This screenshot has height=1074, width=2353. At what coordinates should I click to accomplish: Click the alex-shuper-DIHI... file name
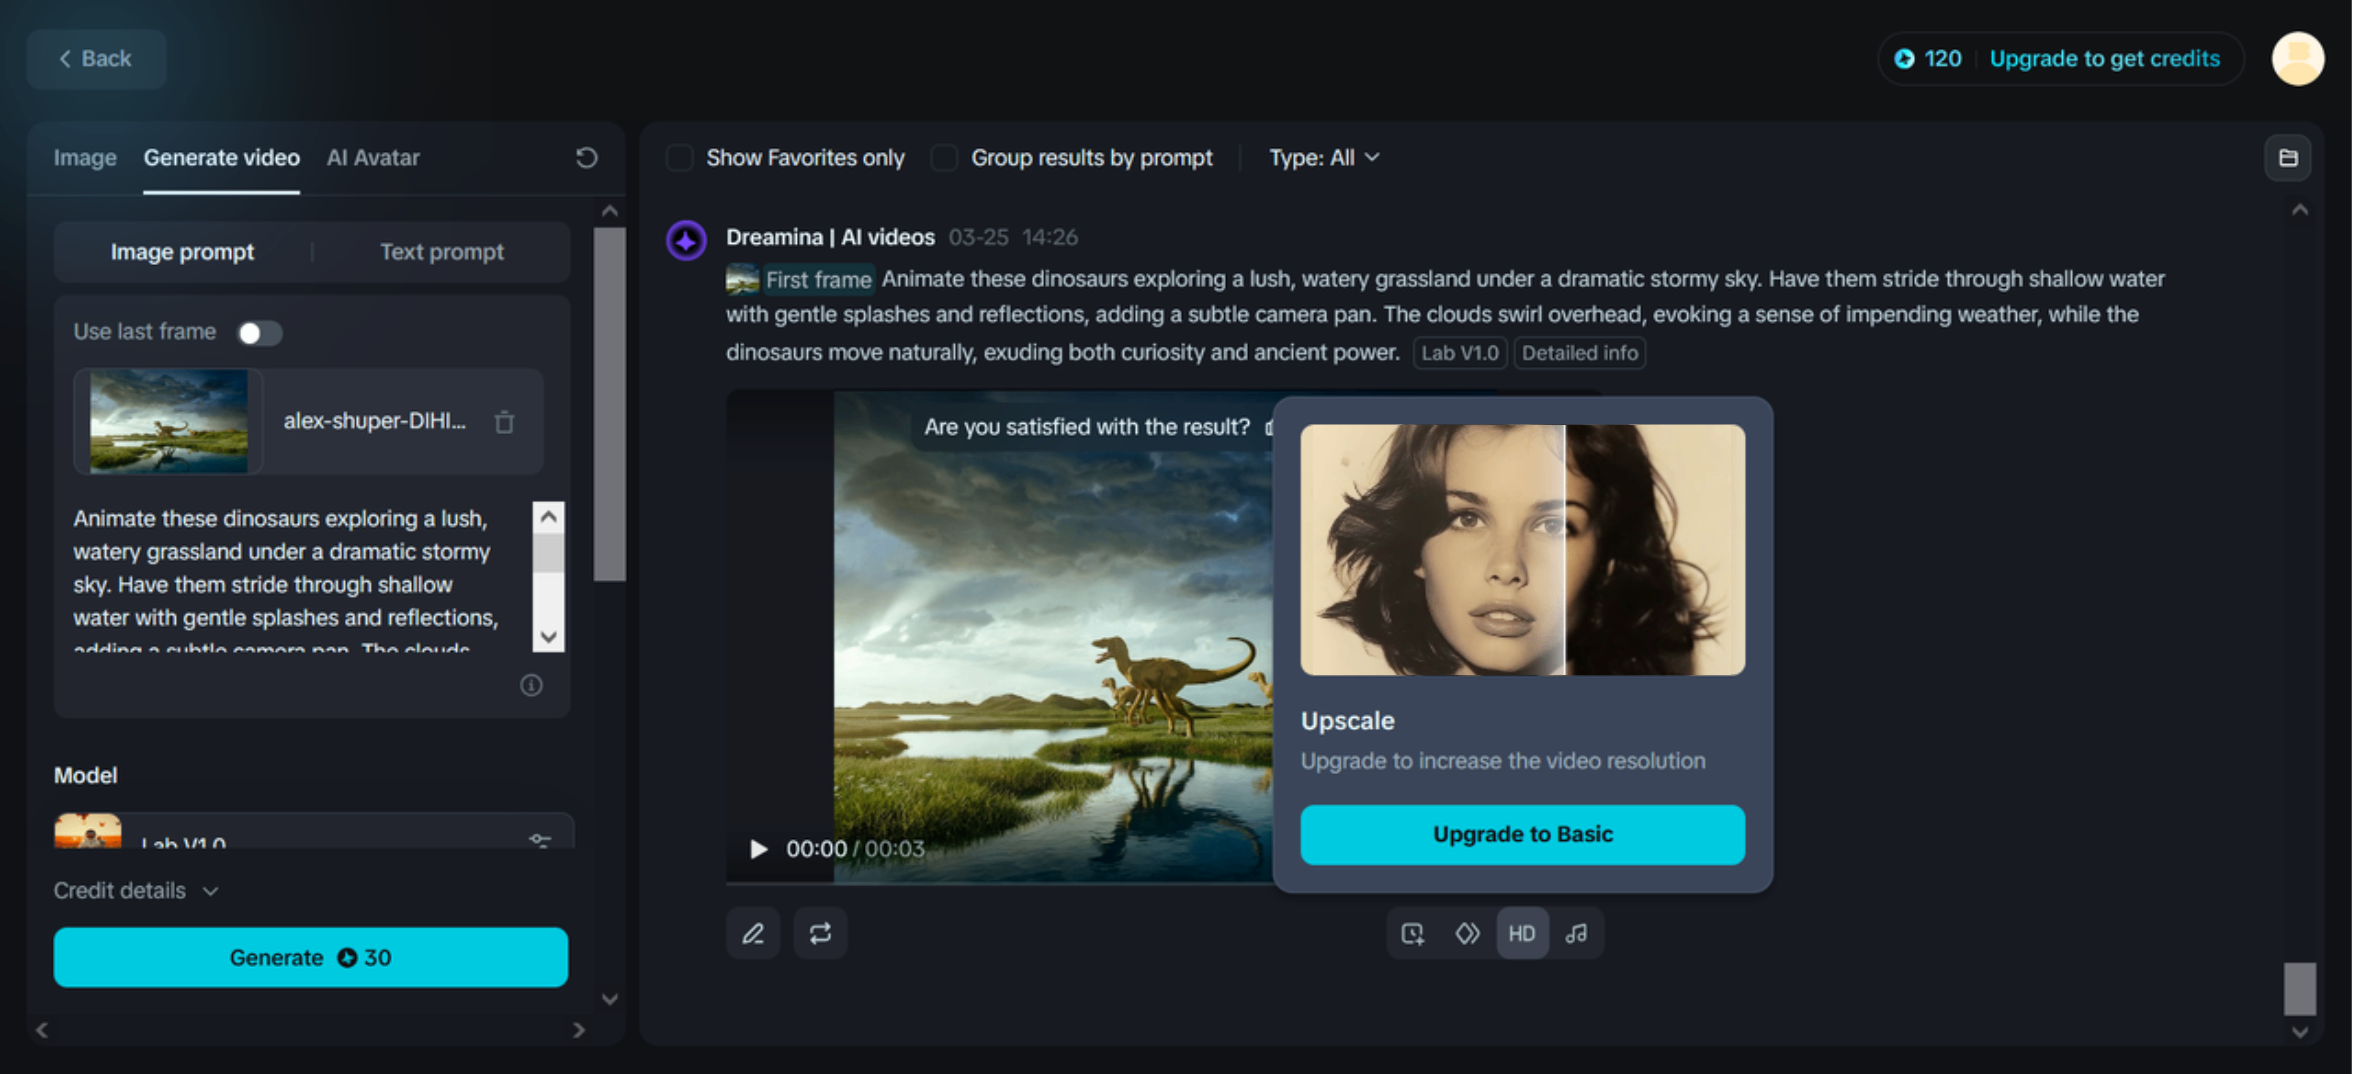click(374, 421)
